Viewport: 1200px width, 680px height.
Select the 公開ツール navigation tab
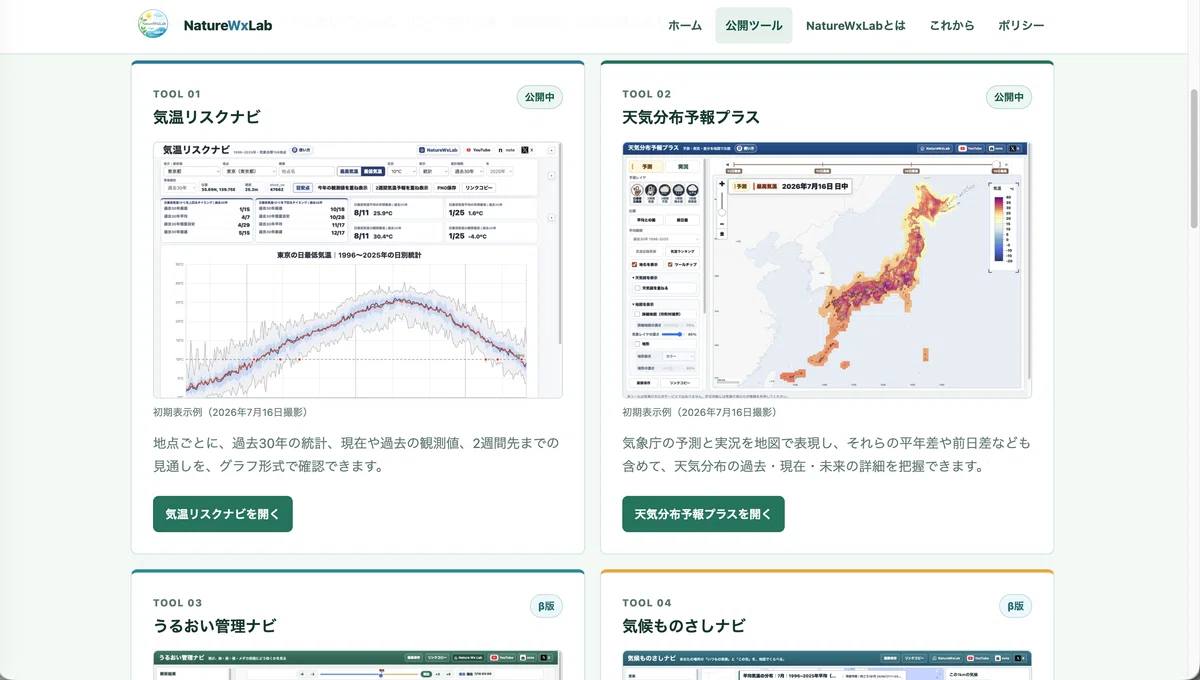[754, 26]
